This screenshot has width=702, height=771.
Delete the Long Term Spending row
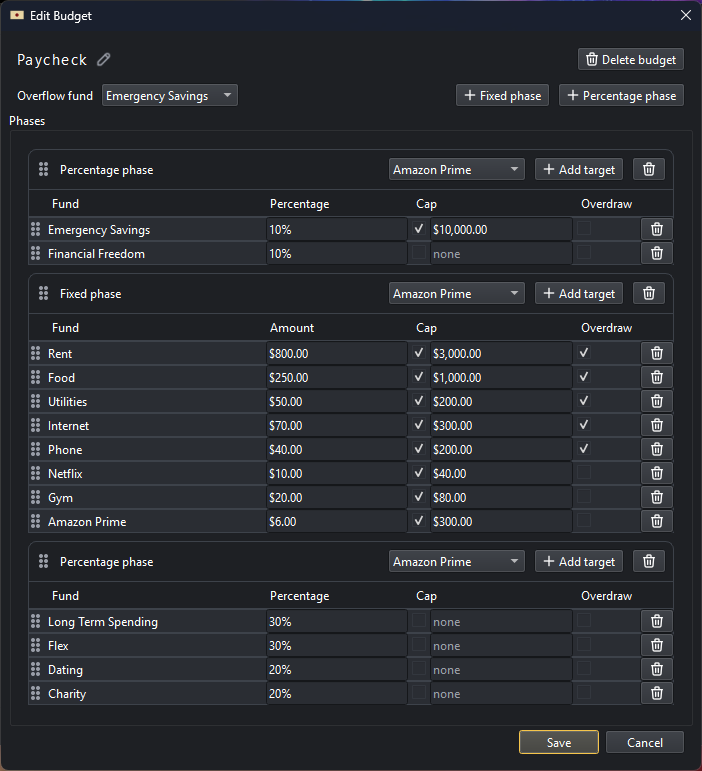click(x=656, y=622)
